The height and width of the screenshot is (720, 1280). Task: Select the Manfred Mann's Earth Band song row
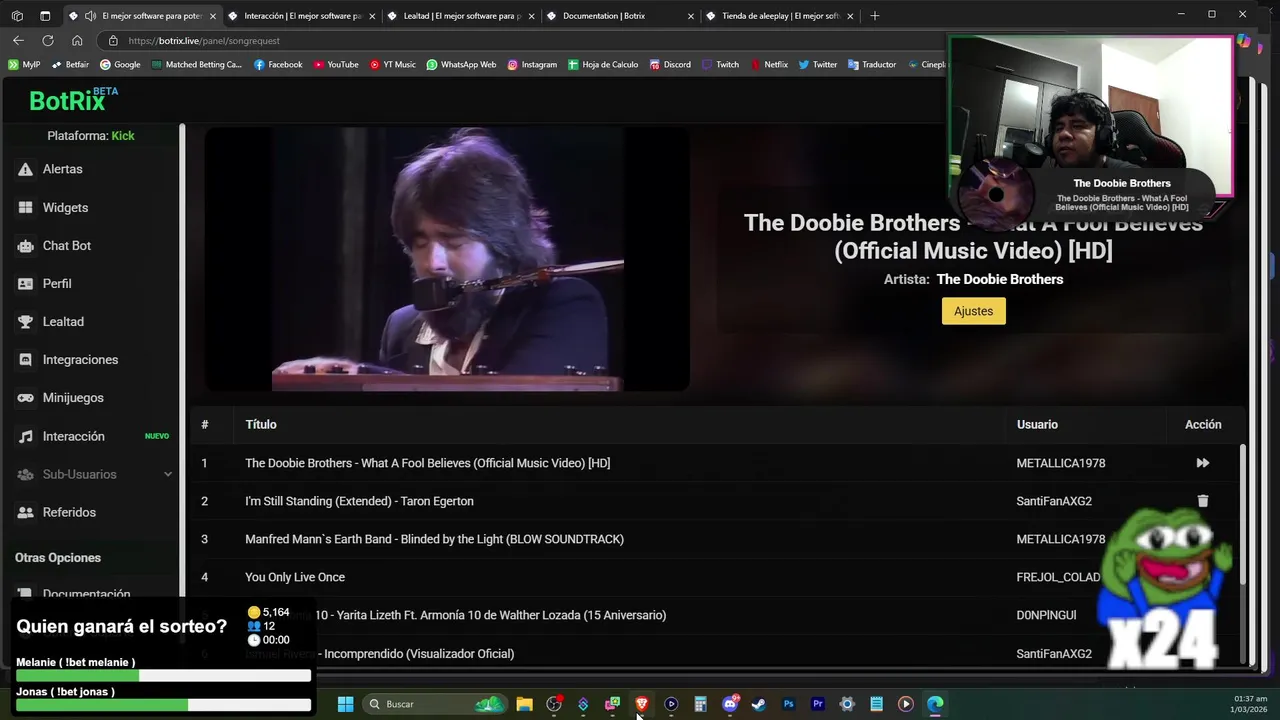[x=715, y=539]
